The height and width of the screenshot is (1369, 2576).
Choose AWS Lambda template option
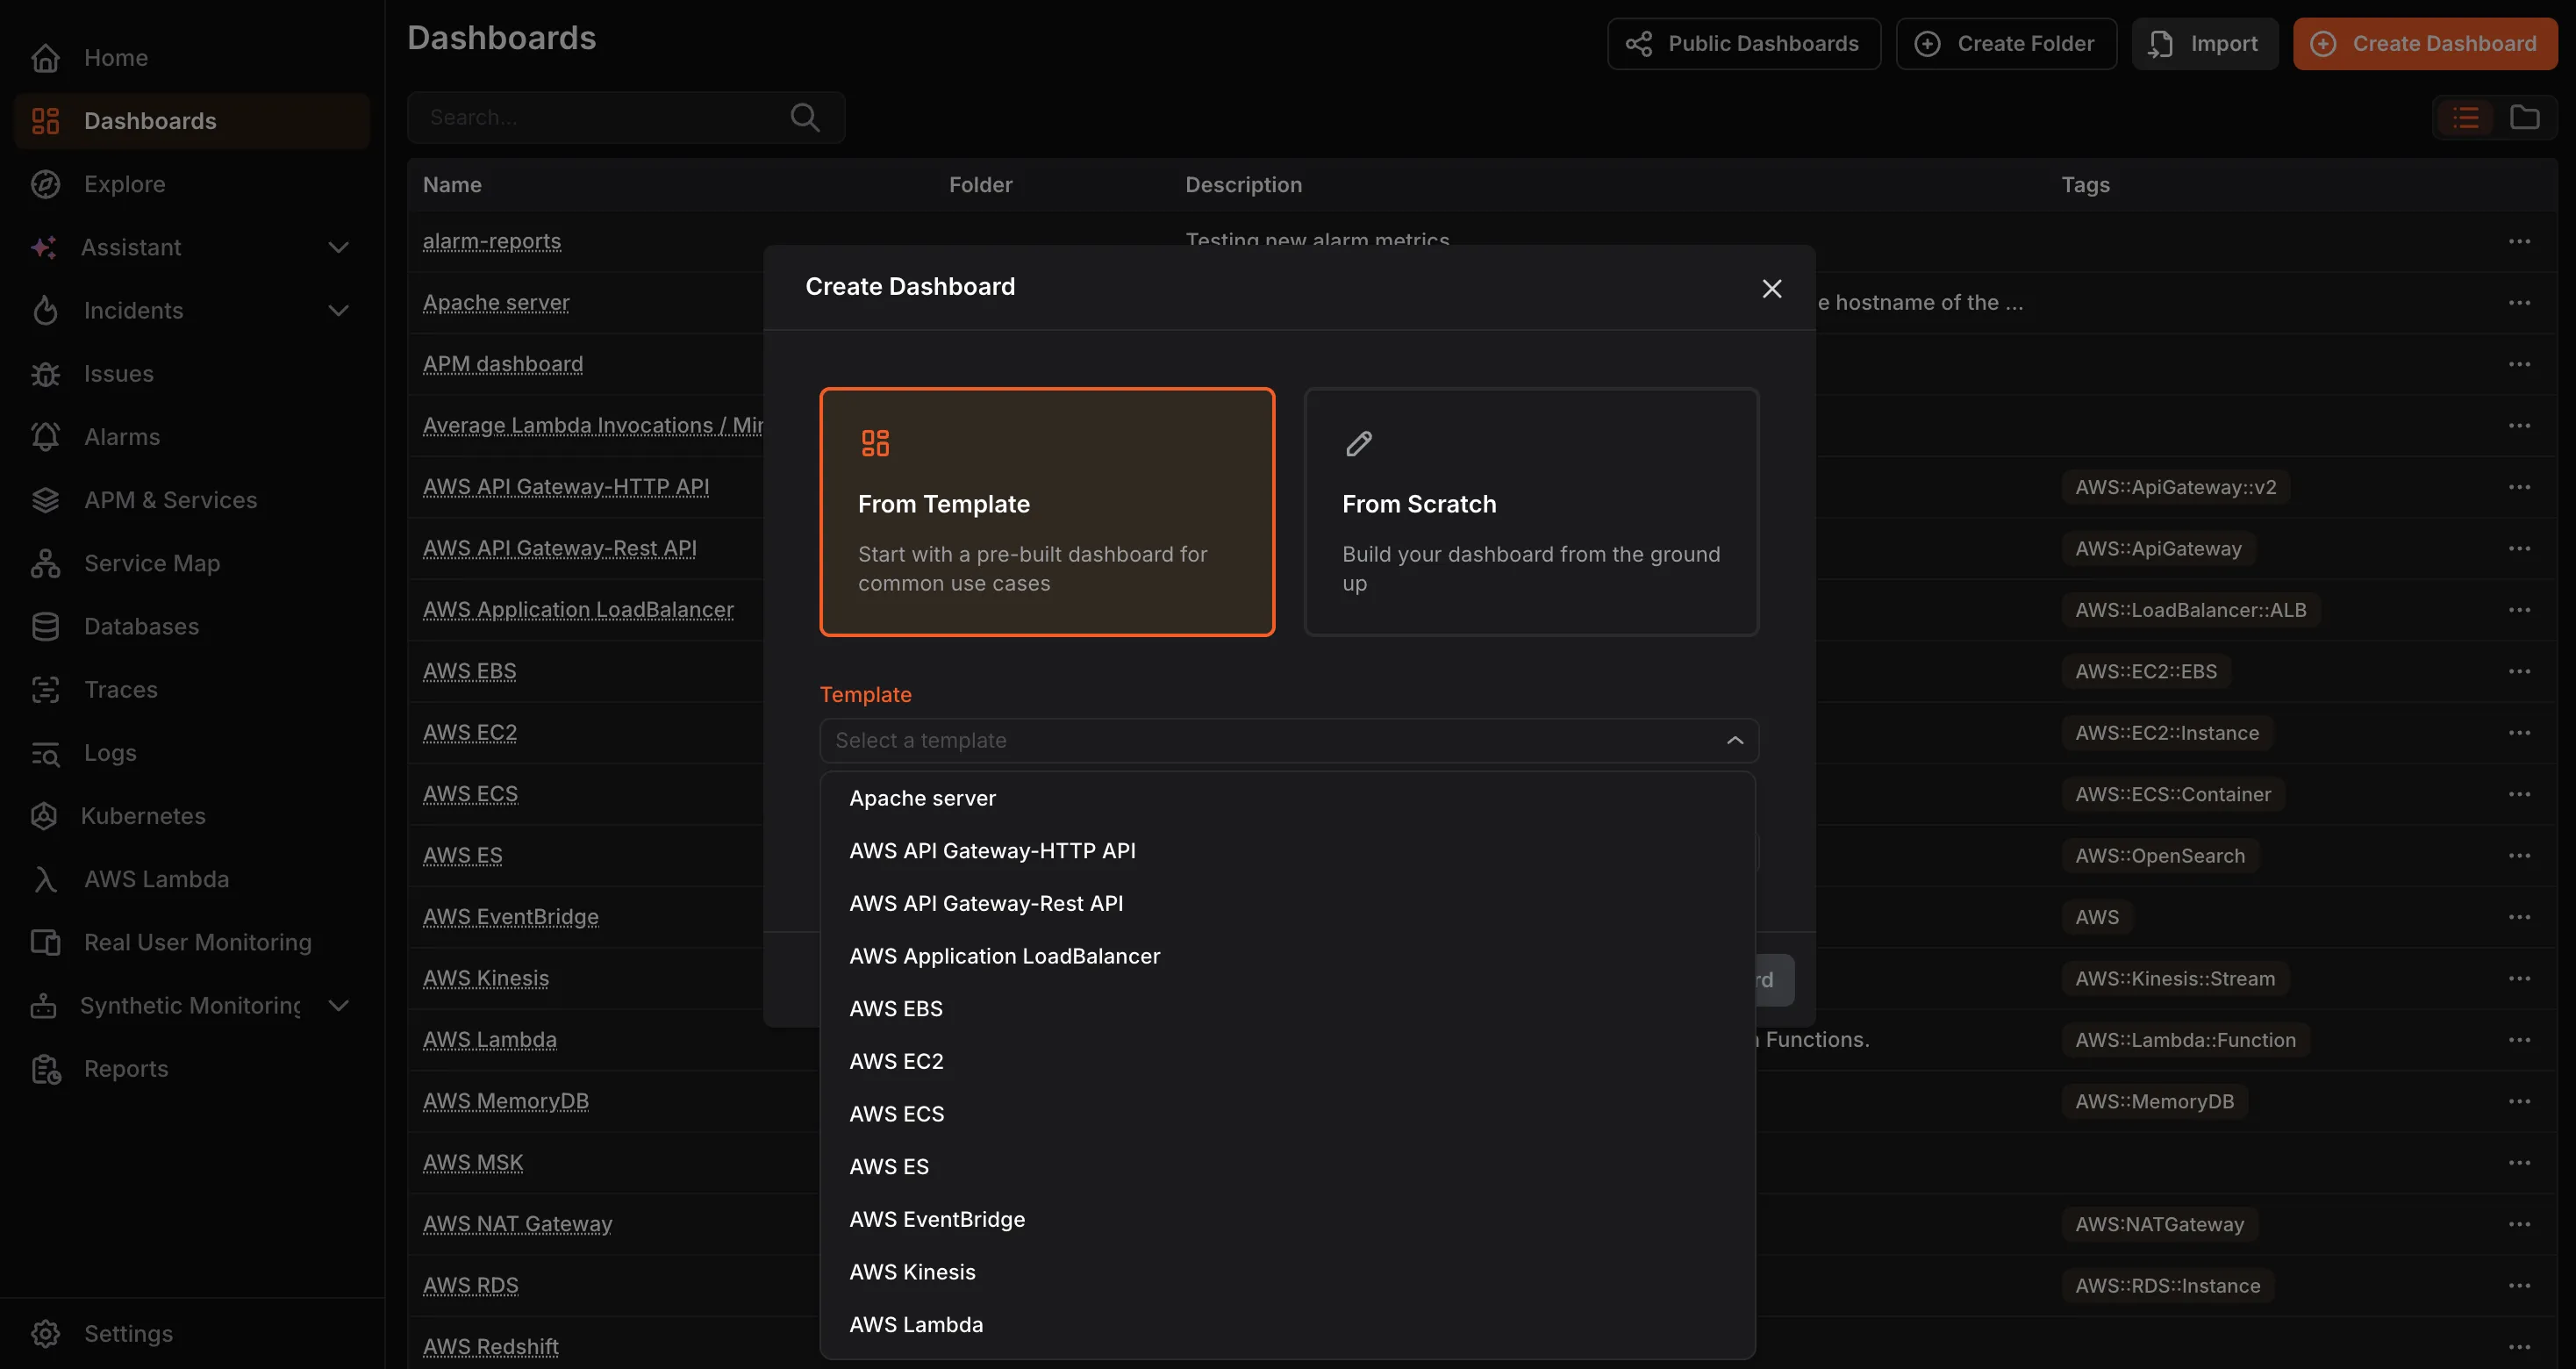pos(1288,1325)
